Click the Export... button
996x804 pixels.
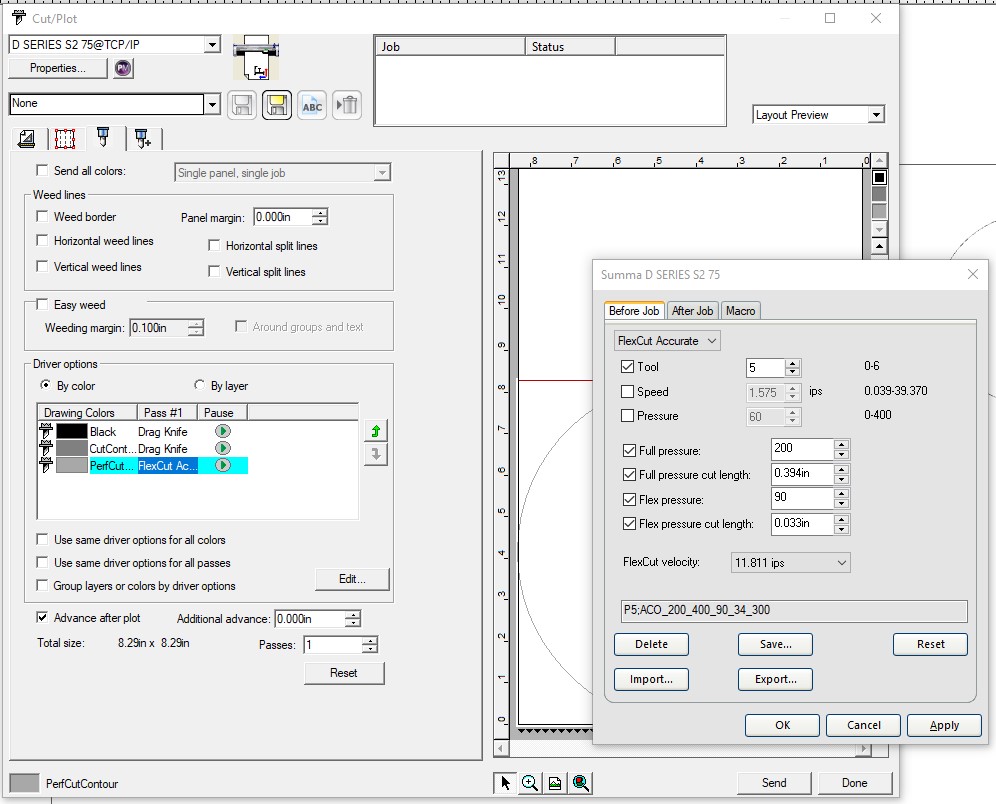pos(776,679)
